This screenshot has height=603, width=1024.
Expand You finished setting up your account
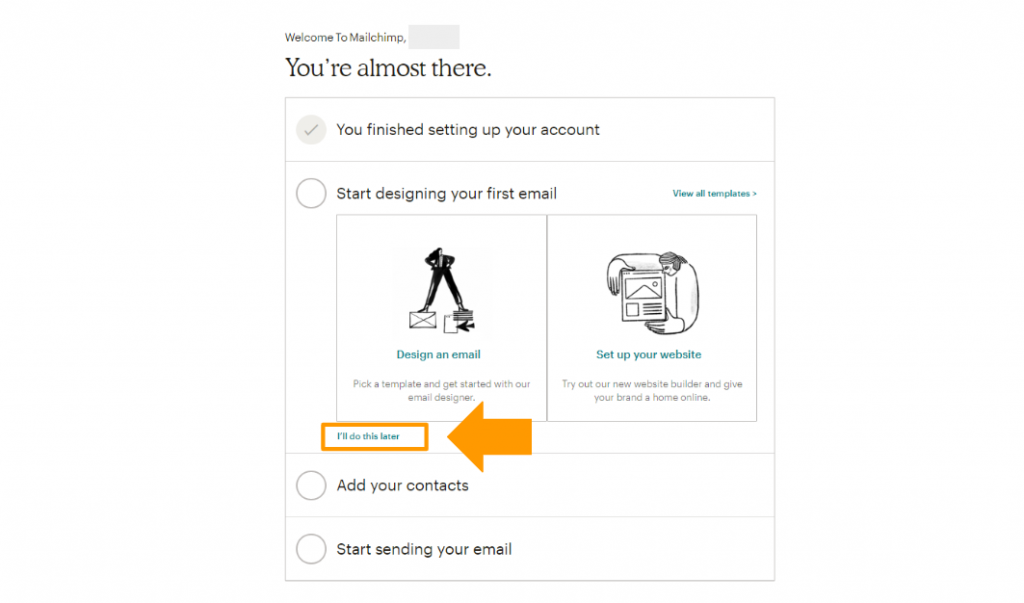tap(468, 130)
